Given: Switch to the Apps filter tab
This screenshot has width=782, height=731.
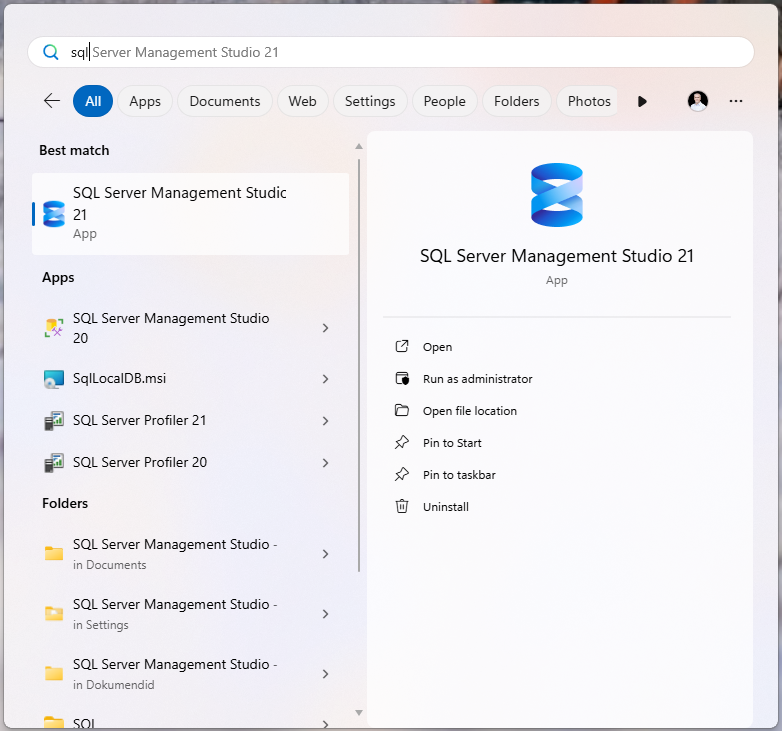Looking at the screenshot, I should 145,101.
